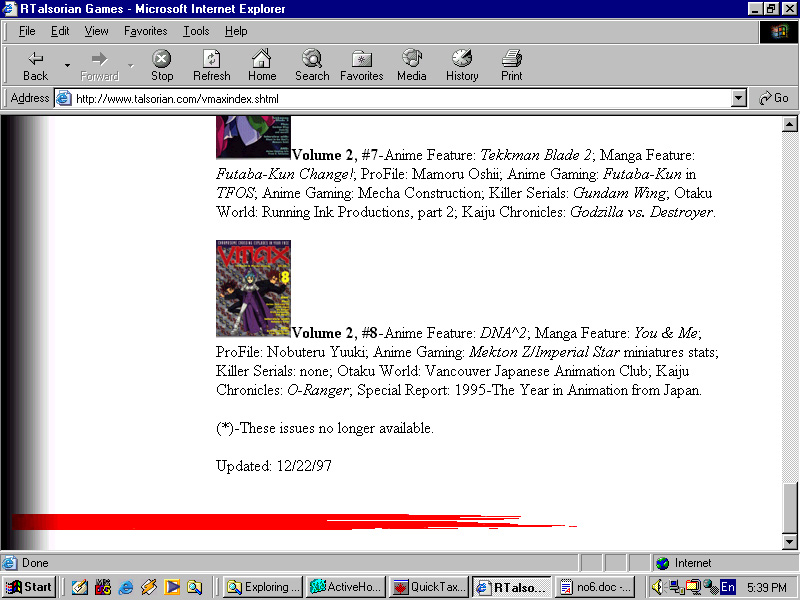Expand the address bar dropdown list

pos(738,98)
